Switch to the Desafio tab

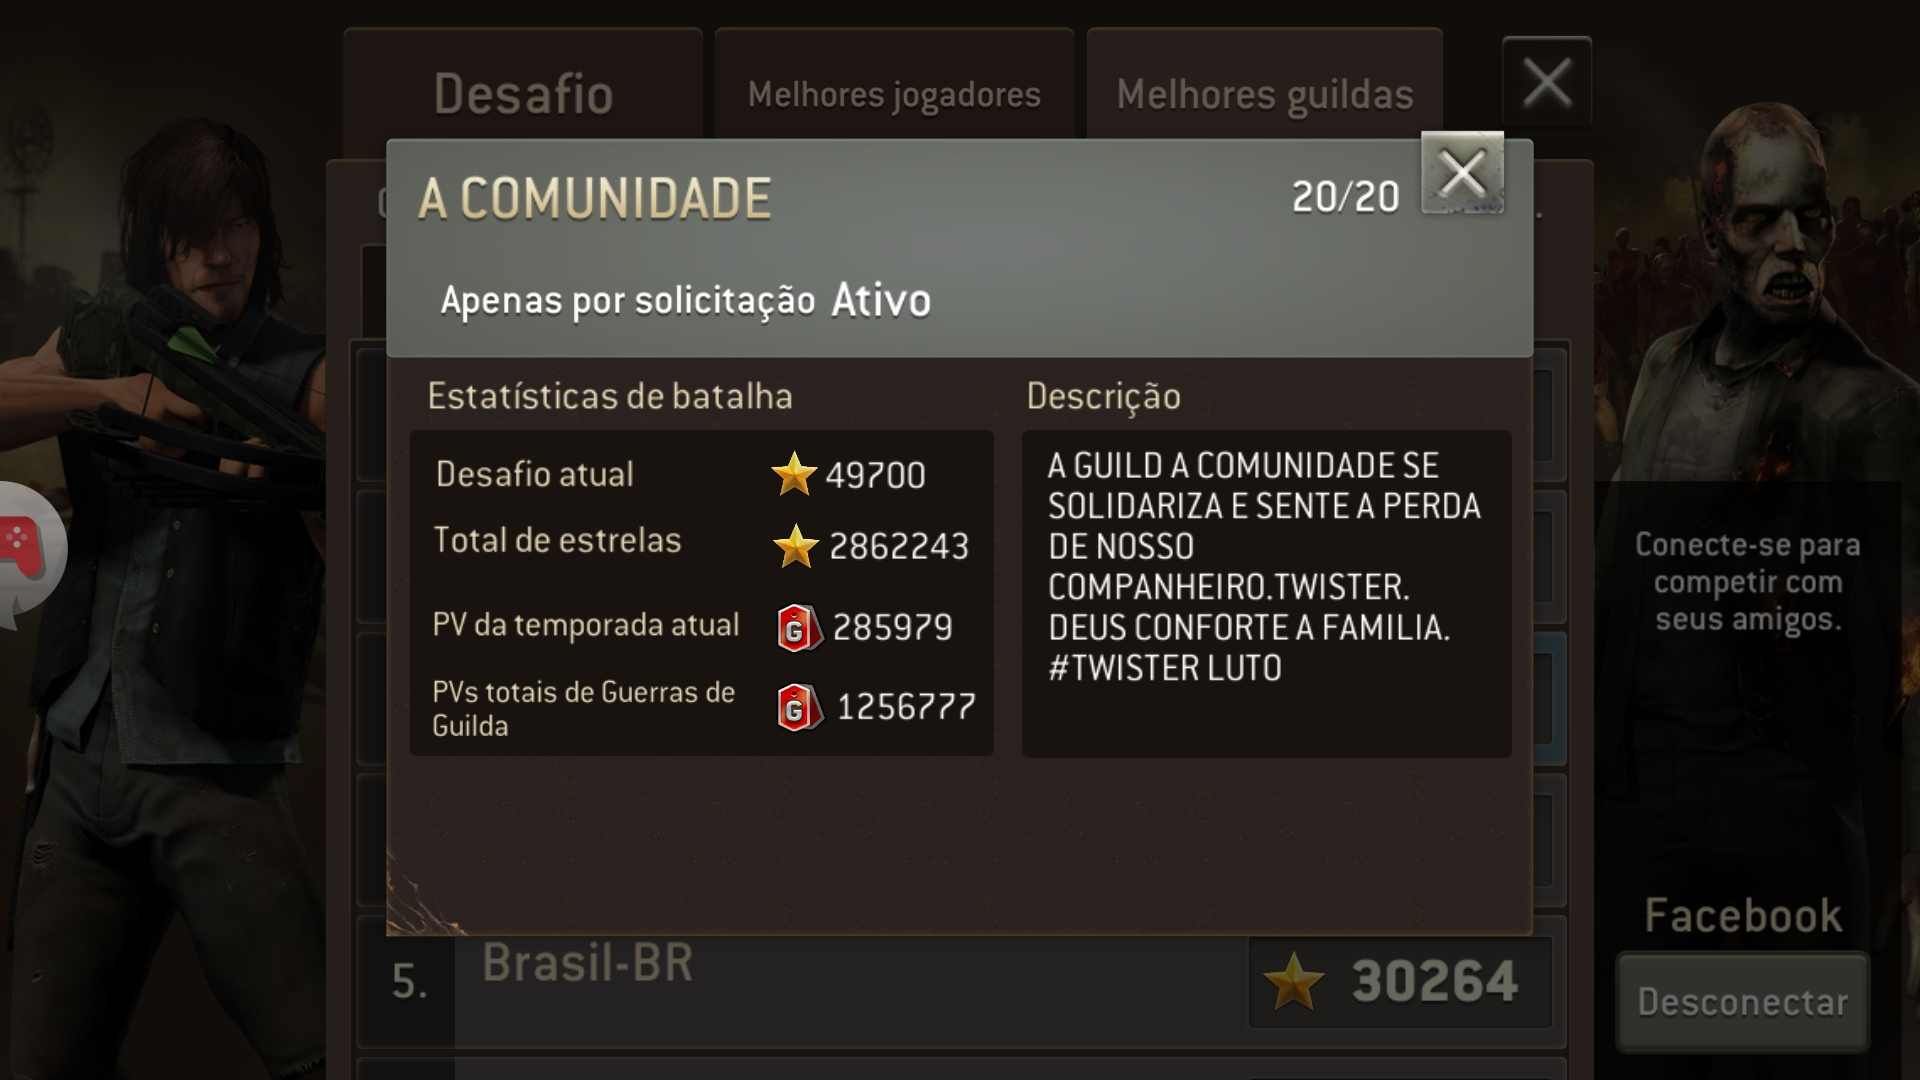click(523, 94)
